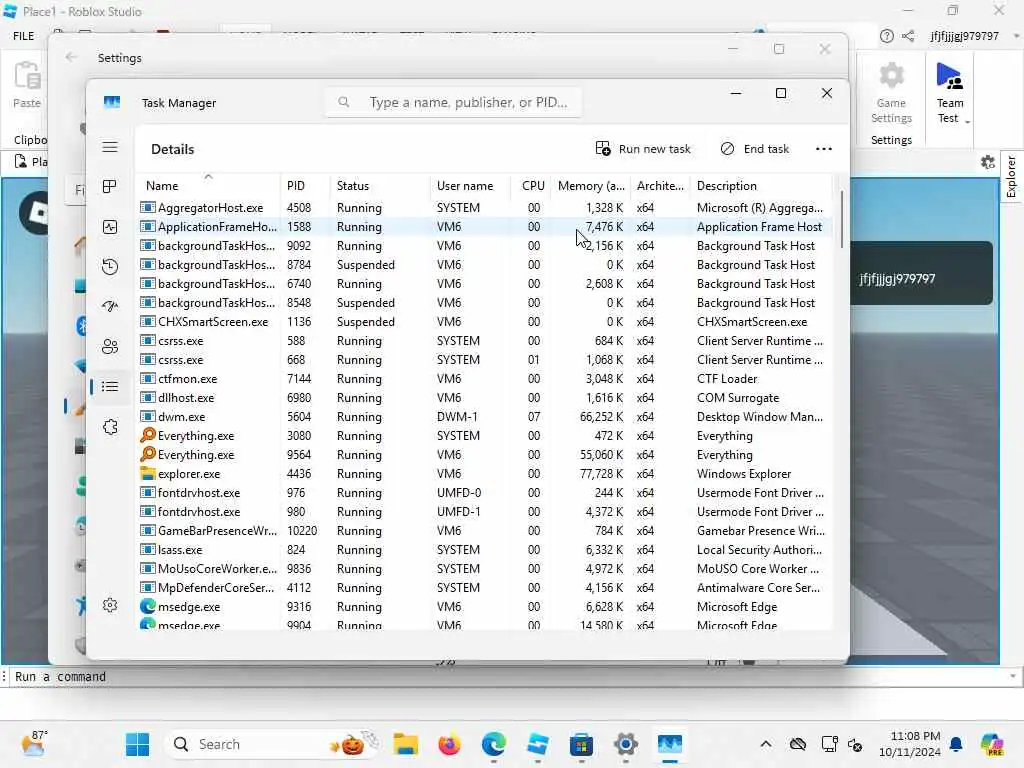Sort by the User name column header
Image resolution: width=1024 pixels, height=768 pixels.
point(470,185)
